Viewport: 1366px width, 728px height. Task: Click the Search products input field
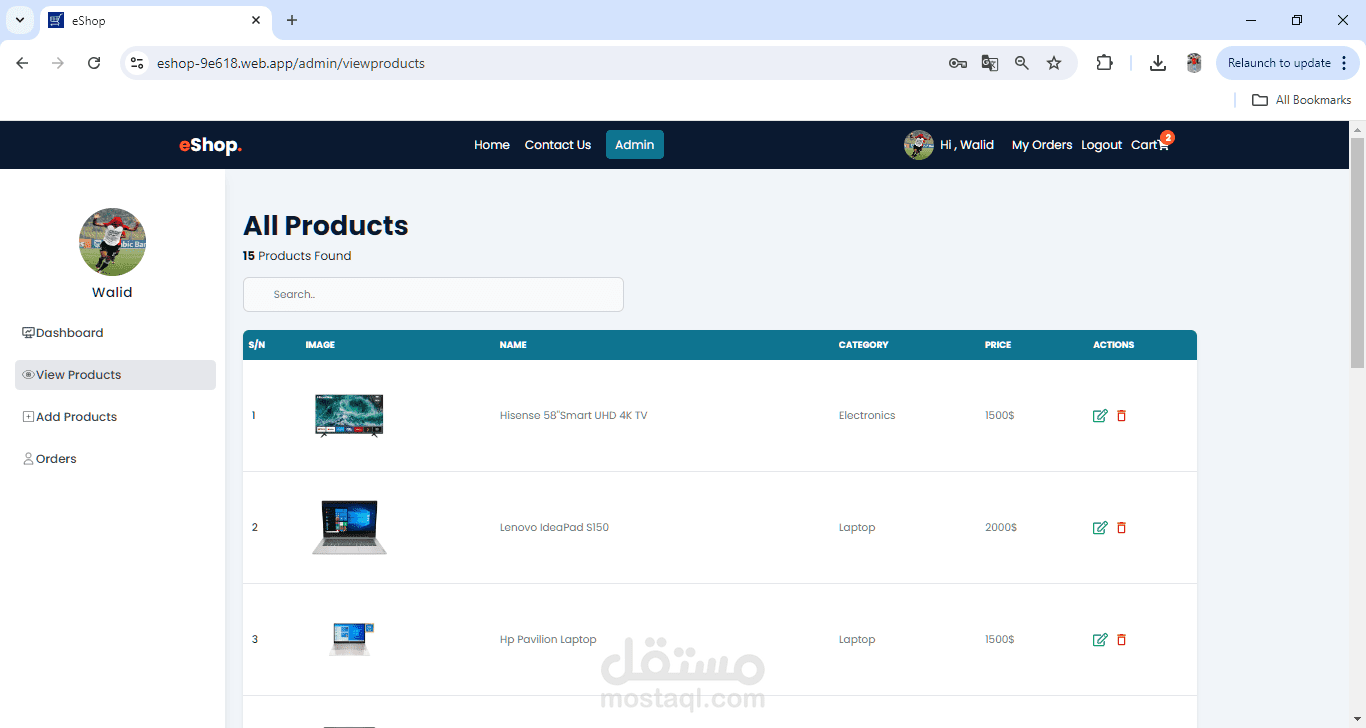[433, 294]
